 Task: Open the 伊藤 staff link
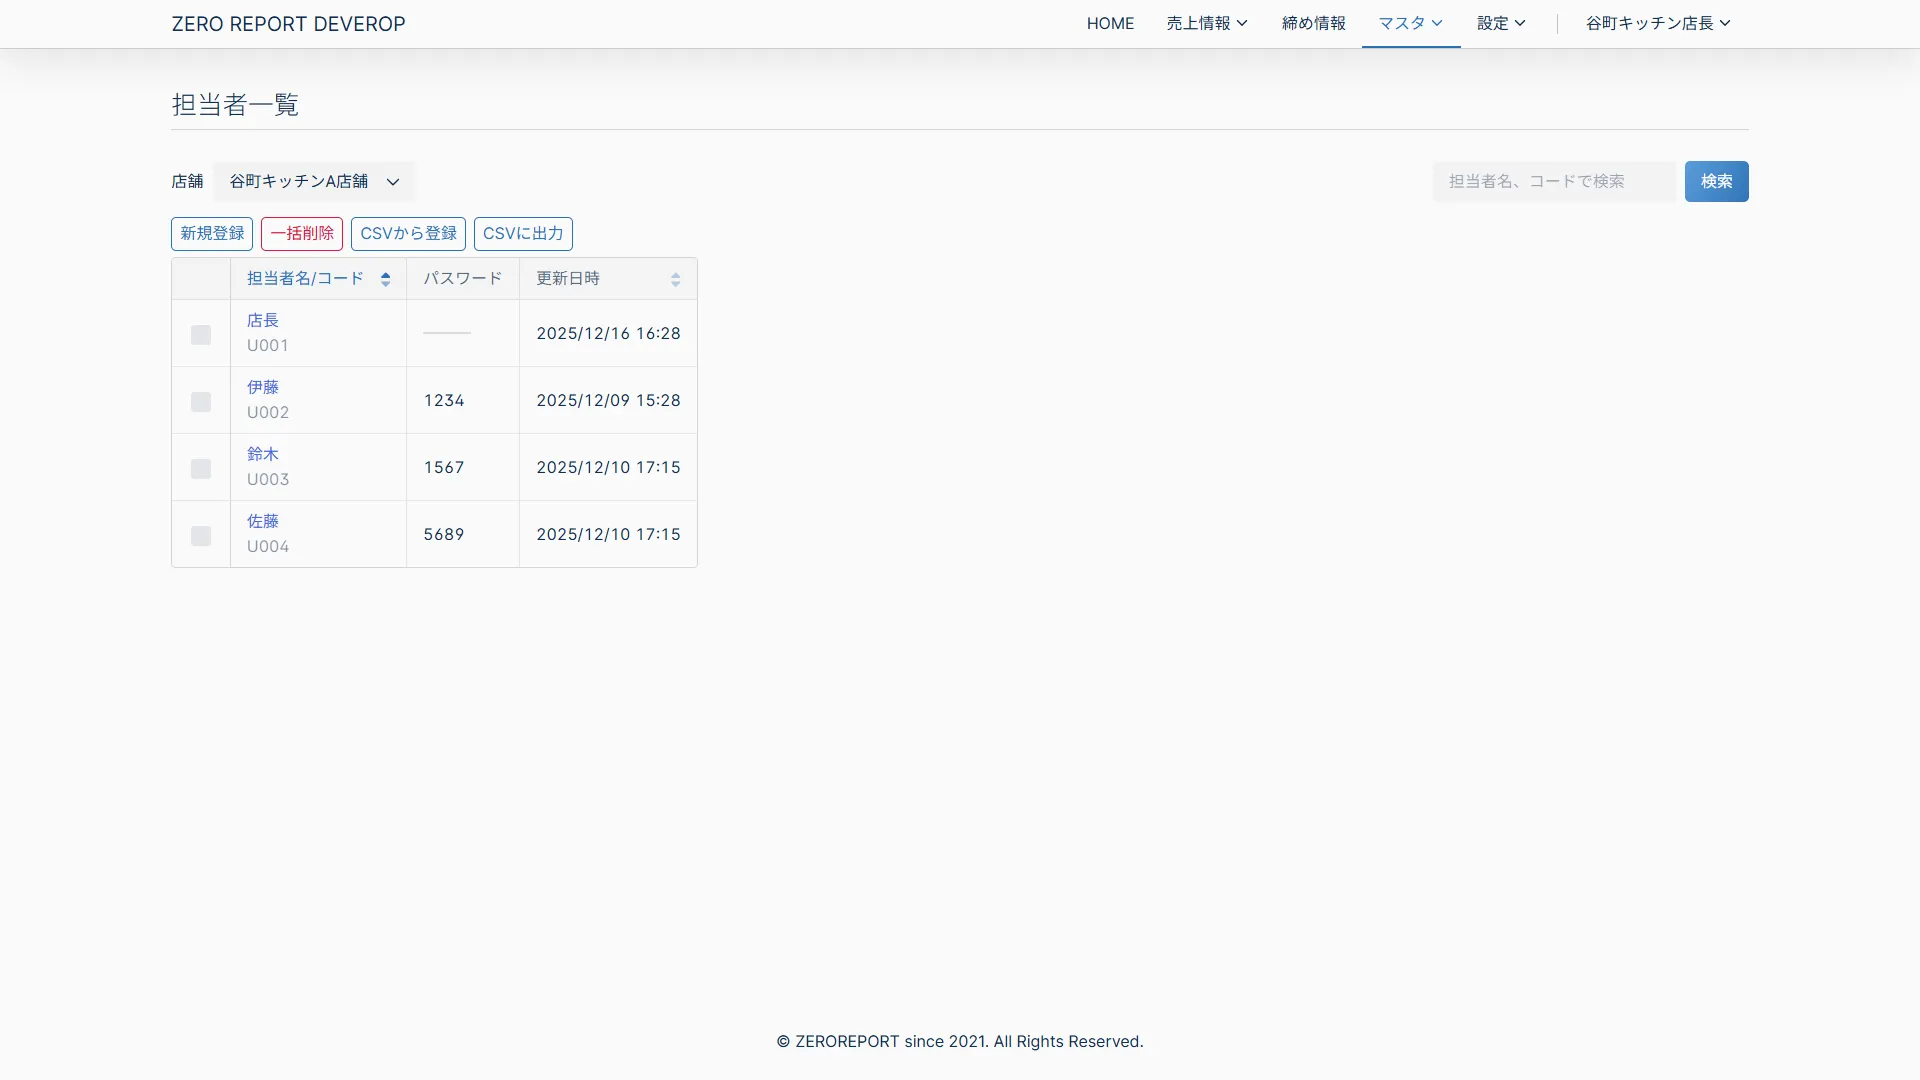point(263,387)
